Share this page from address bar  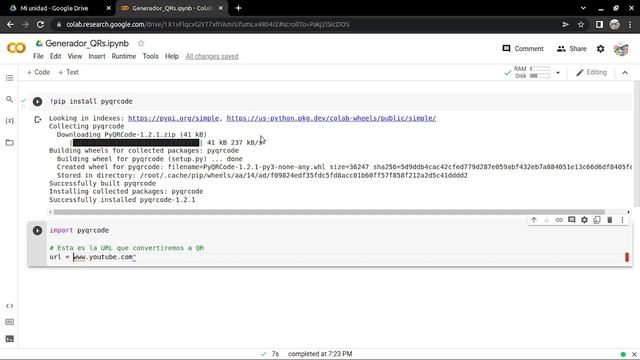click(565, 24)
